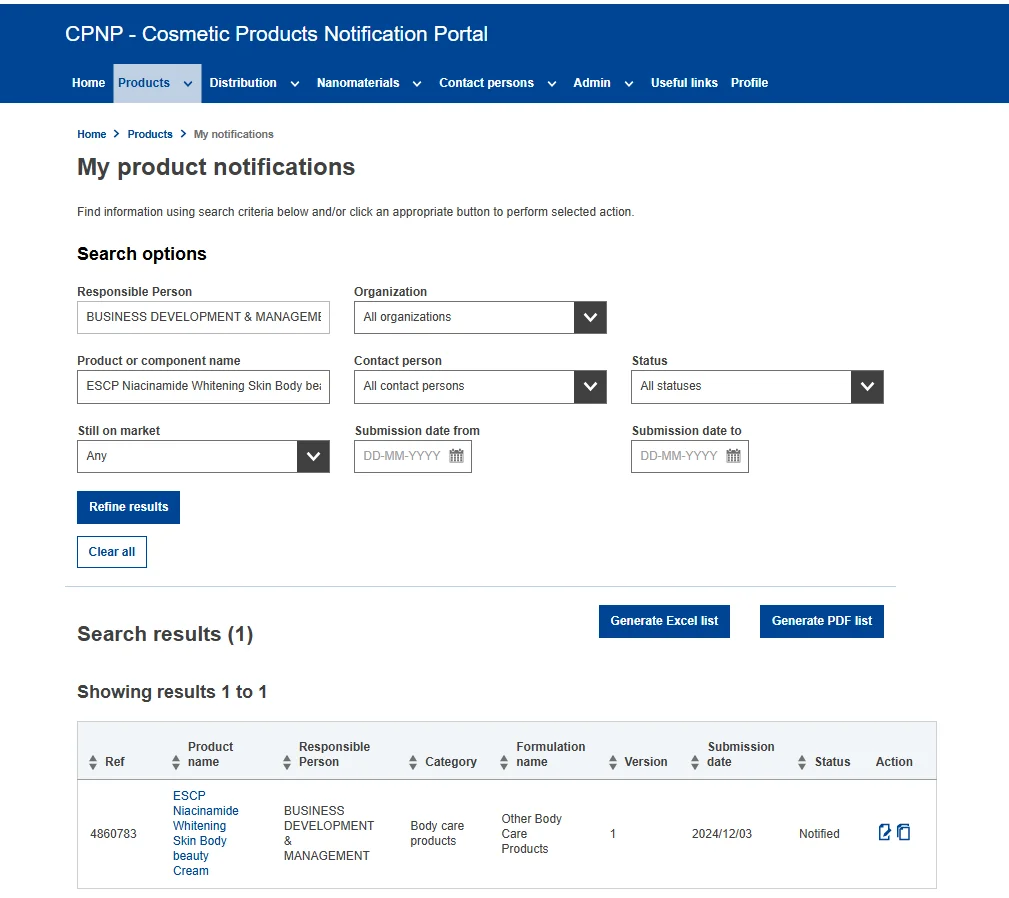Image resolution: width=1009 pixels, height=898 pixels.
Task: Sort by Product name column arrows
Action: pyautogui.click(x=176, y=762)
